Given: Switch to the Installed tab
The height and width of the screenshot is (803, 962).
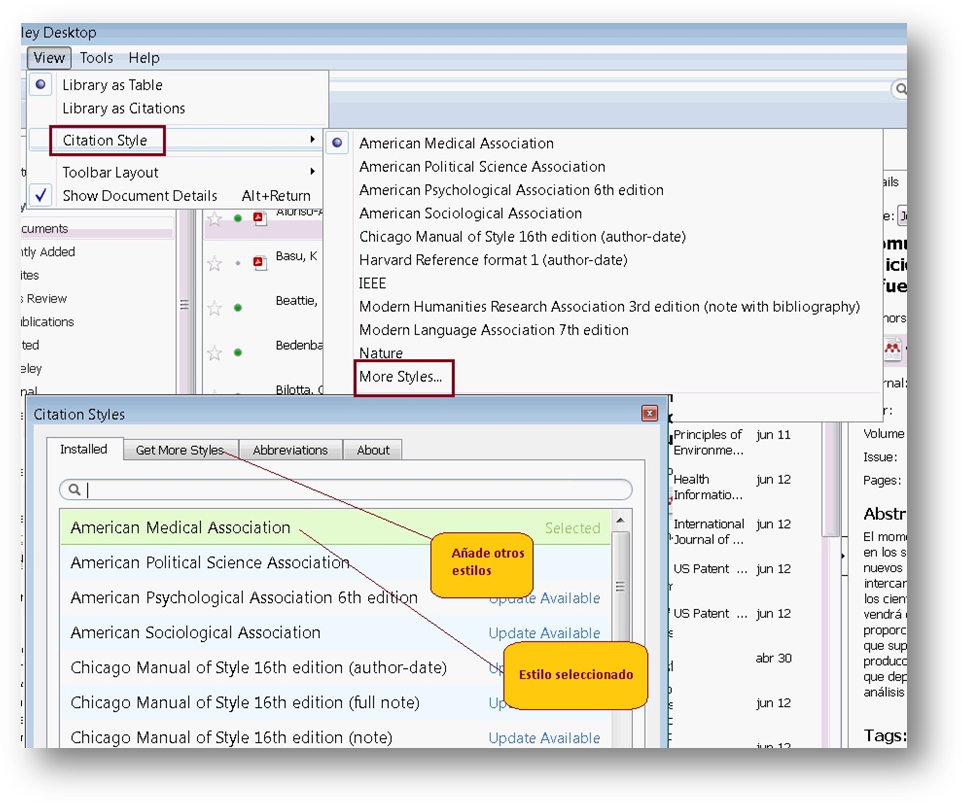Looking at the screenshot, I should pyautogui.click(x=84, y=449).
